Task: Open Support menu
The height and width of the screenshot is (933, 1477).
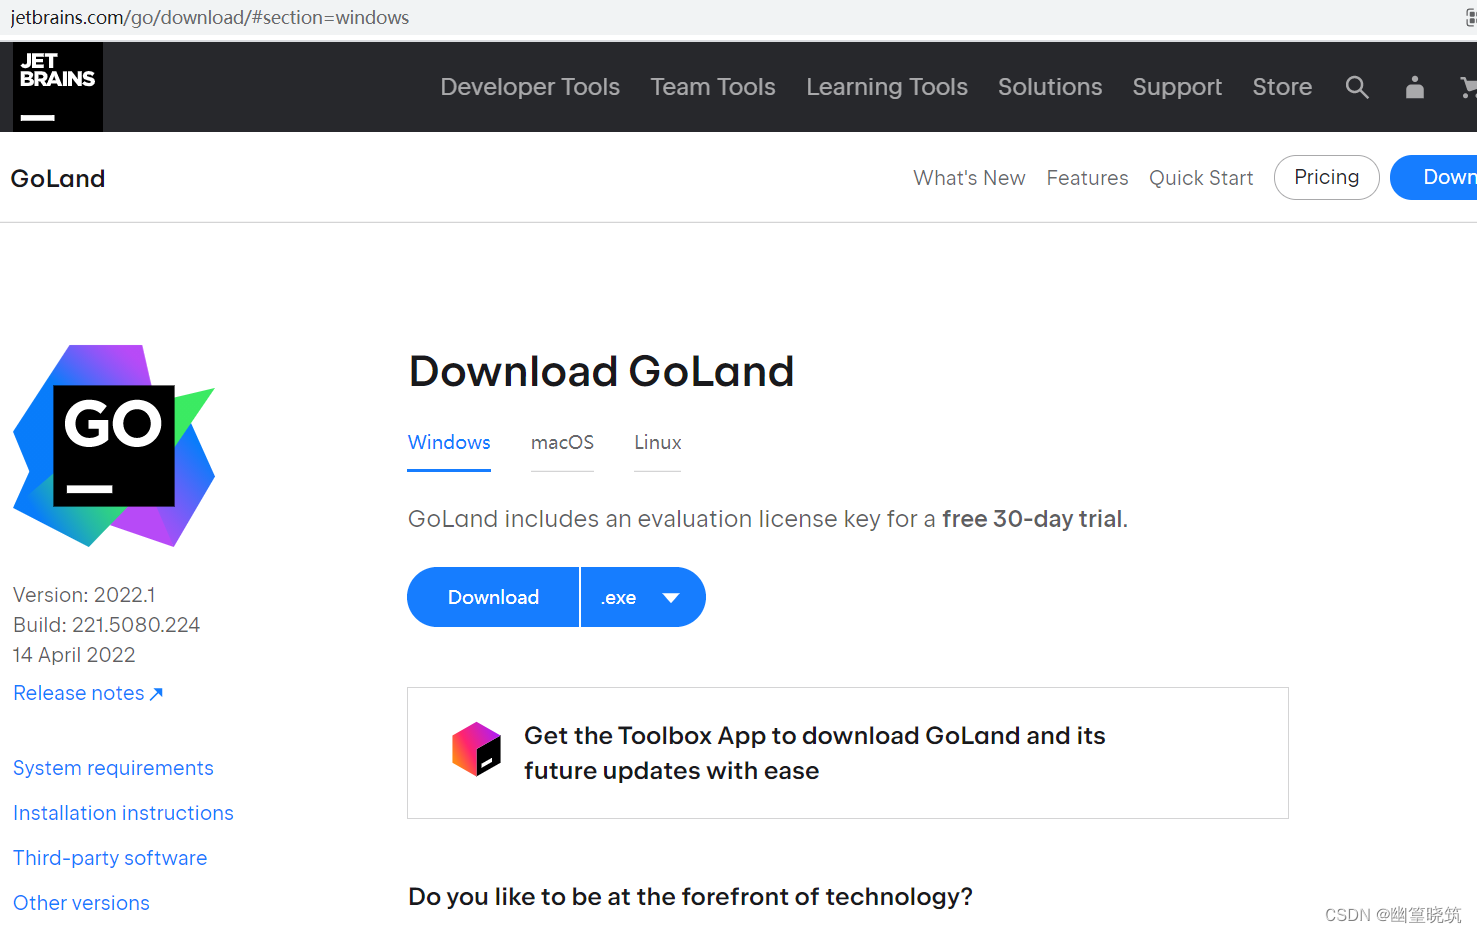Action: coord(1177,87)
